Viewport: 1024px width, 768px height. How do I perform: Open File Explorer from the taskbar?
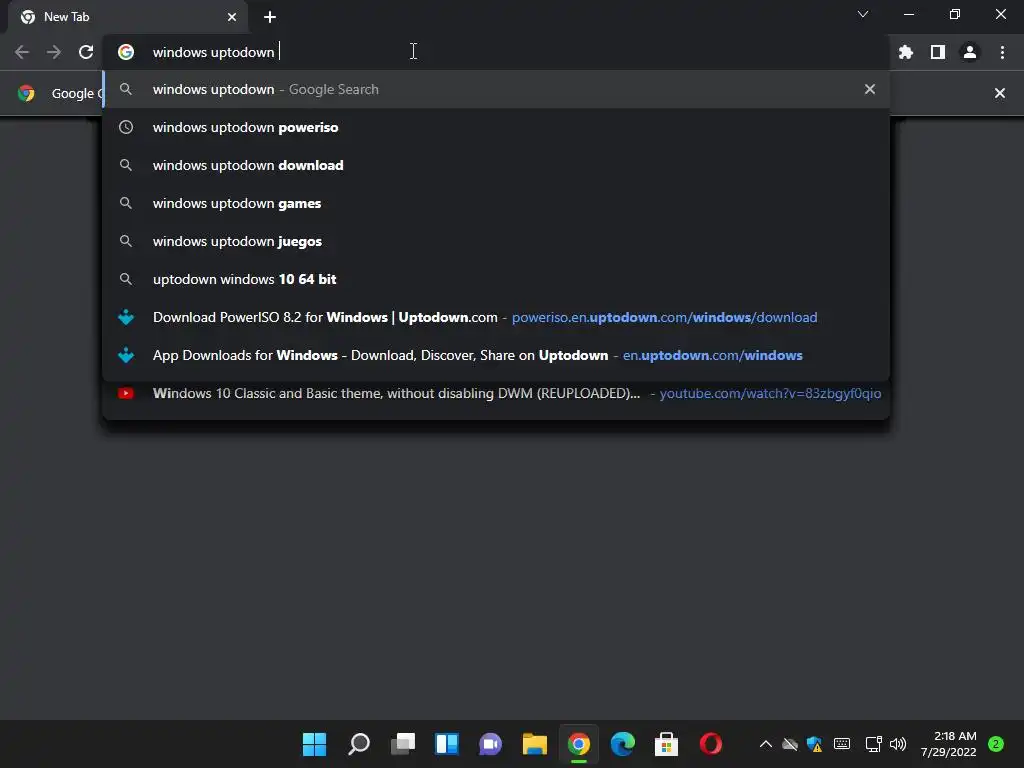pyautogui.click(x=535, y=744)
